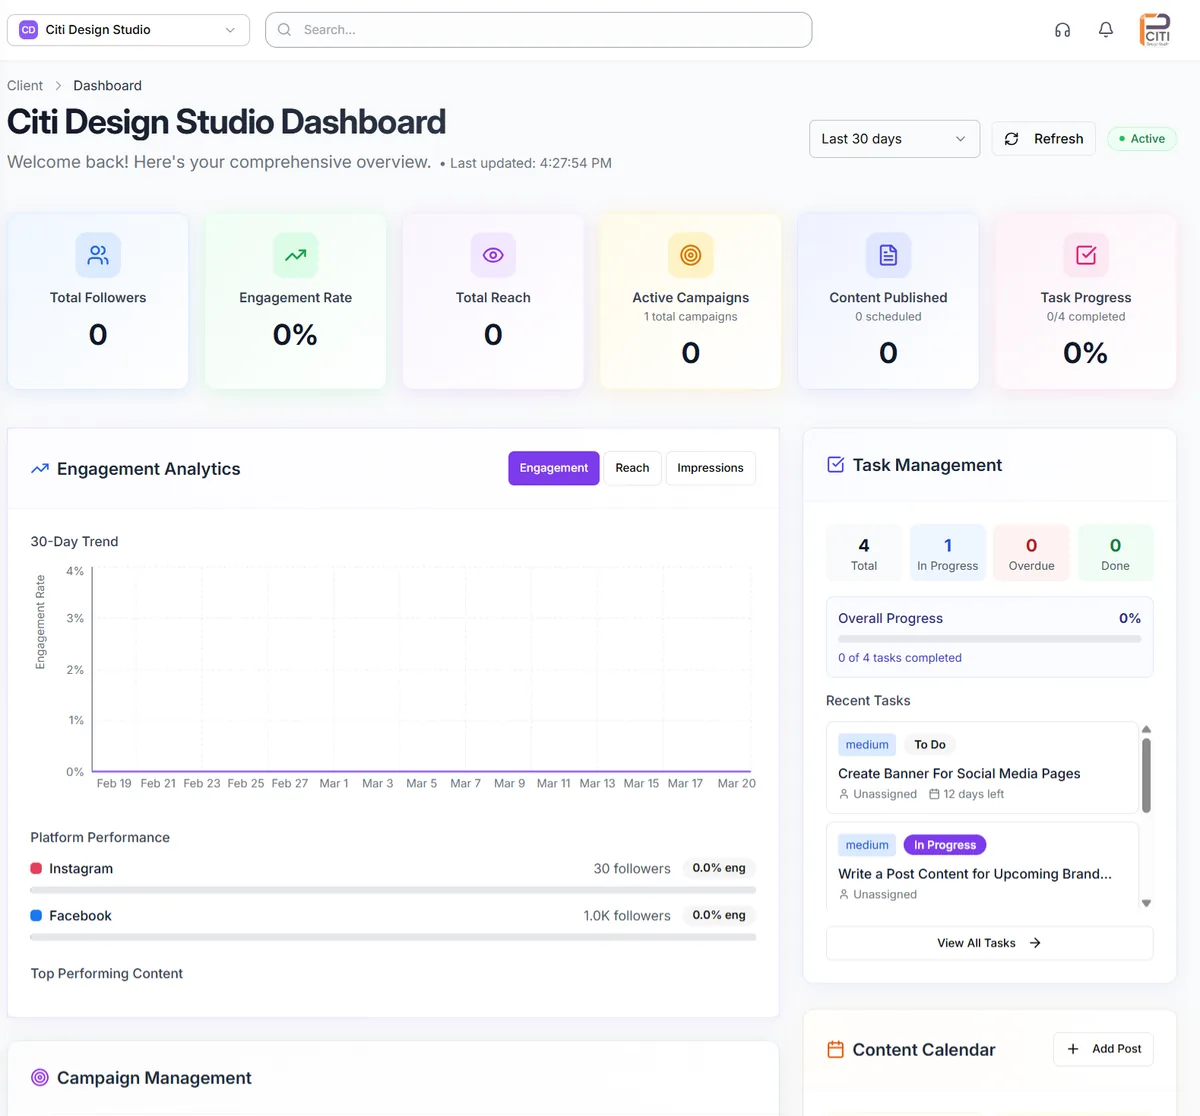Screen dimensions: 1200x1116
Task: Click the medium badge on banner task
Action: point(867,744)
